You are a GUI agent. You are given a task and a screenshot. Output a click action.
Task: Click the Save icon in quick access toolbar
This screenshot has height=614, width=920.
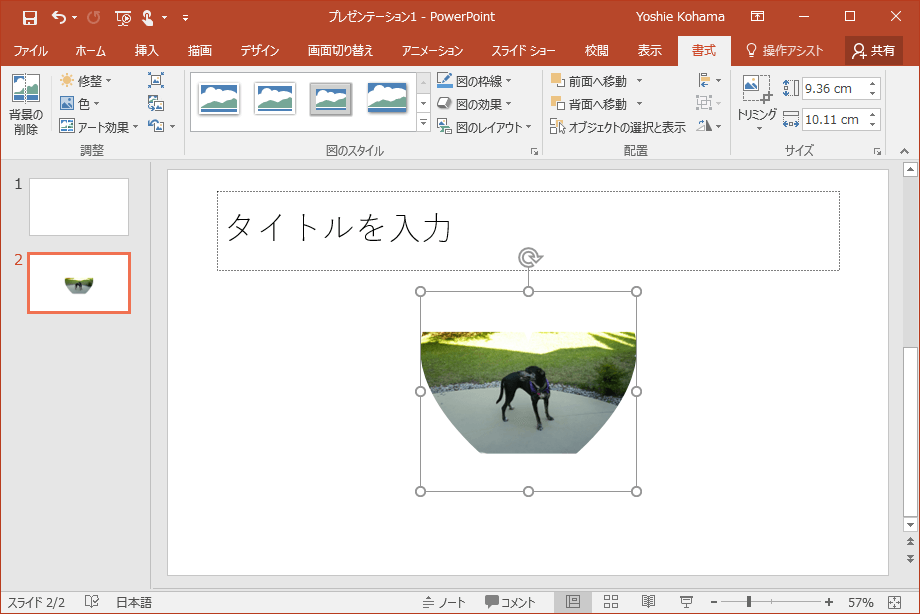(30, 17)
